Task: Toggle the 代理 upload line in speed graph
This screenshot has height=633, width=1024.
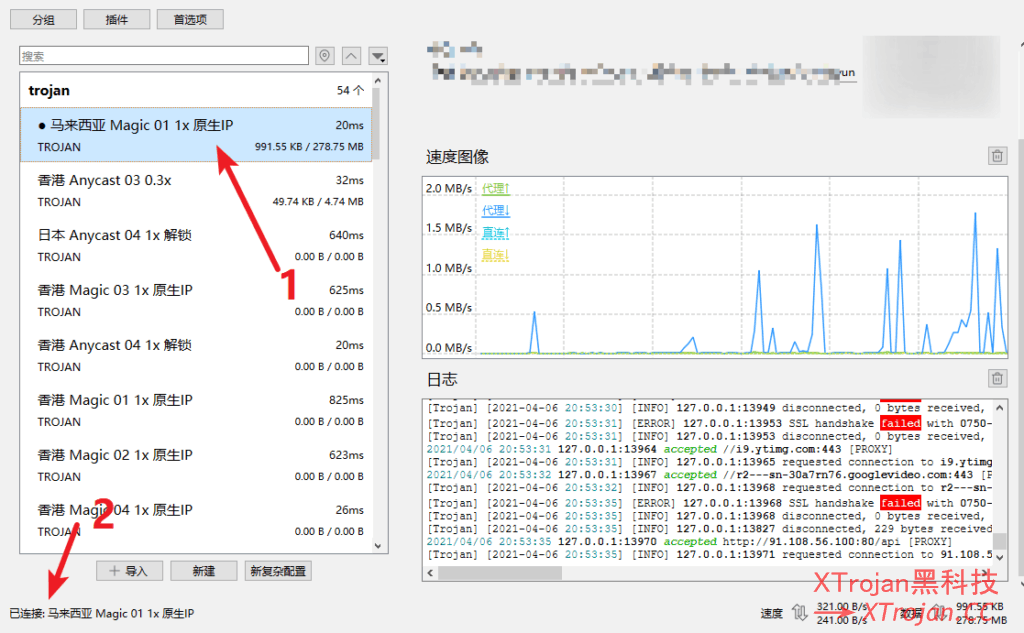Action: (494, 188)
